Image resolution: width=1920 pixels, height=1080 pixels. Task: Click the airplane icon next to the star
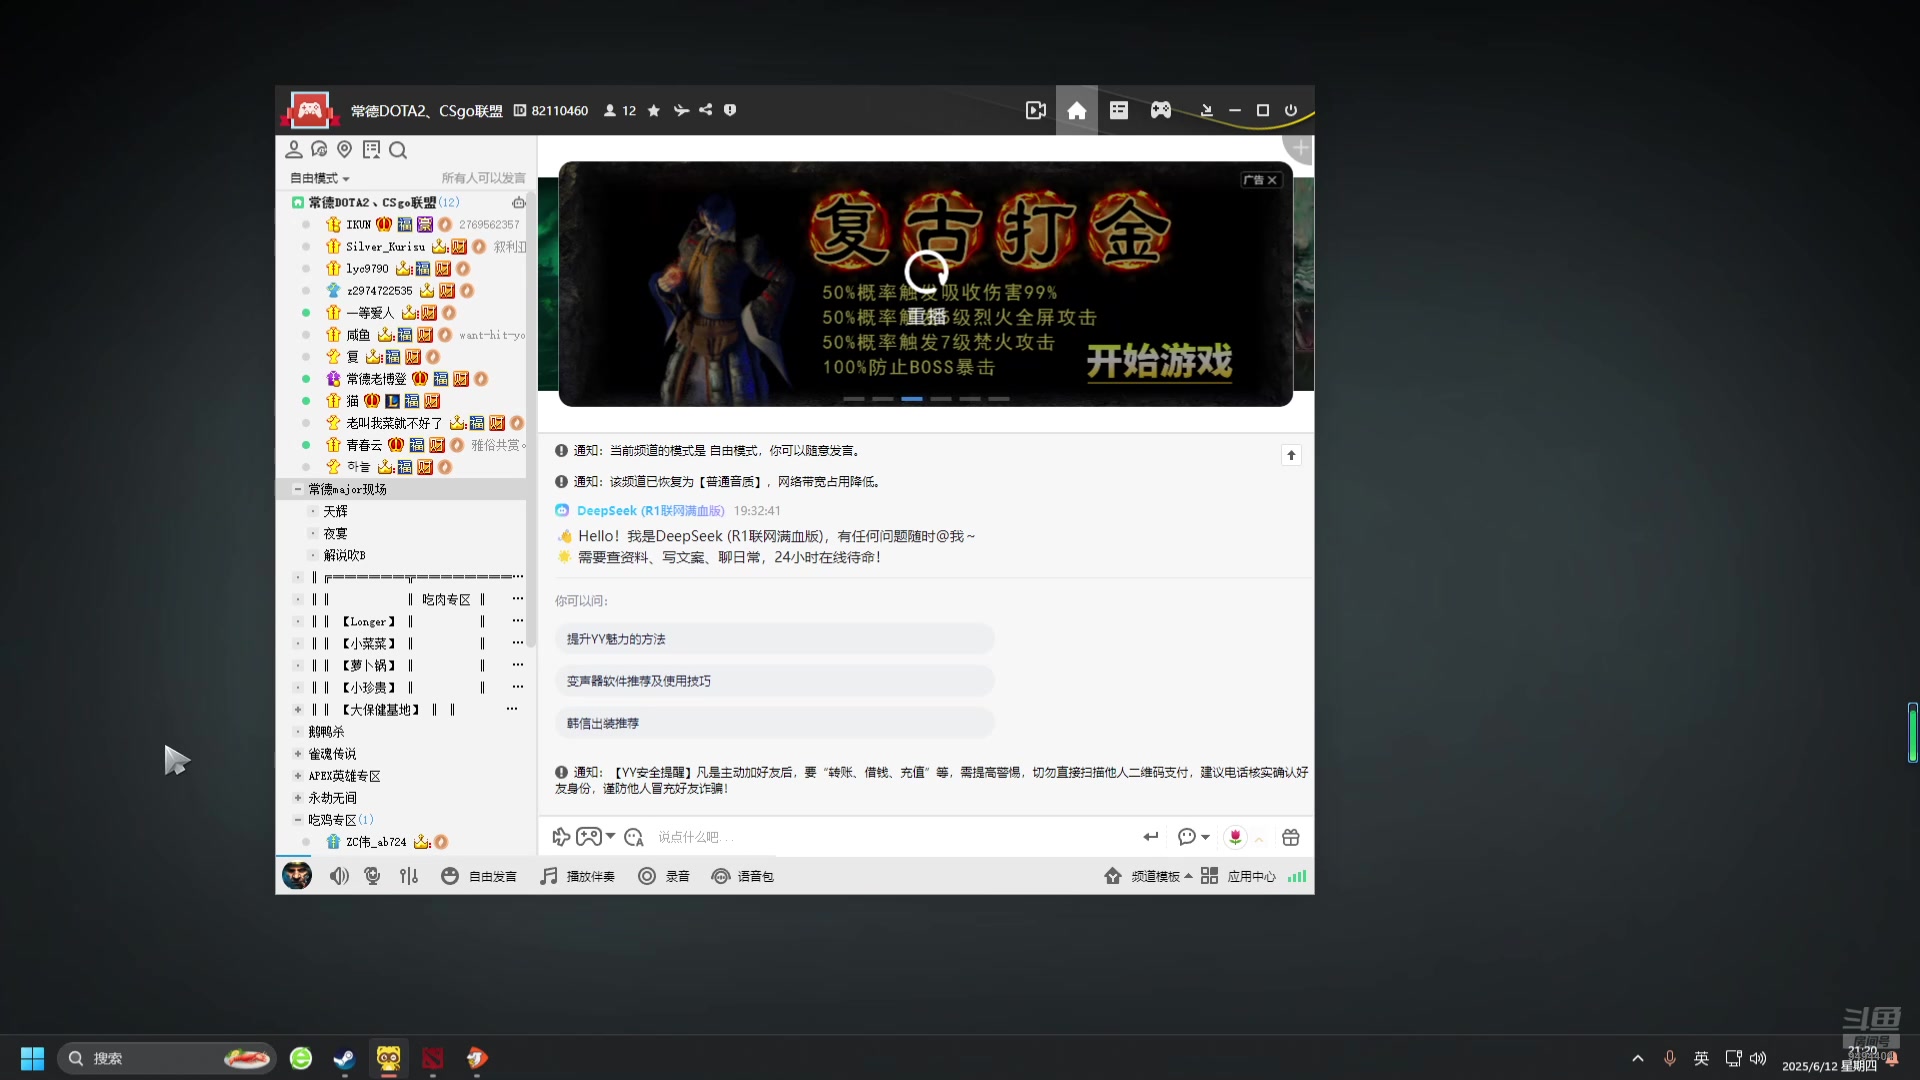pyautogui.click(x=681, y=111)
